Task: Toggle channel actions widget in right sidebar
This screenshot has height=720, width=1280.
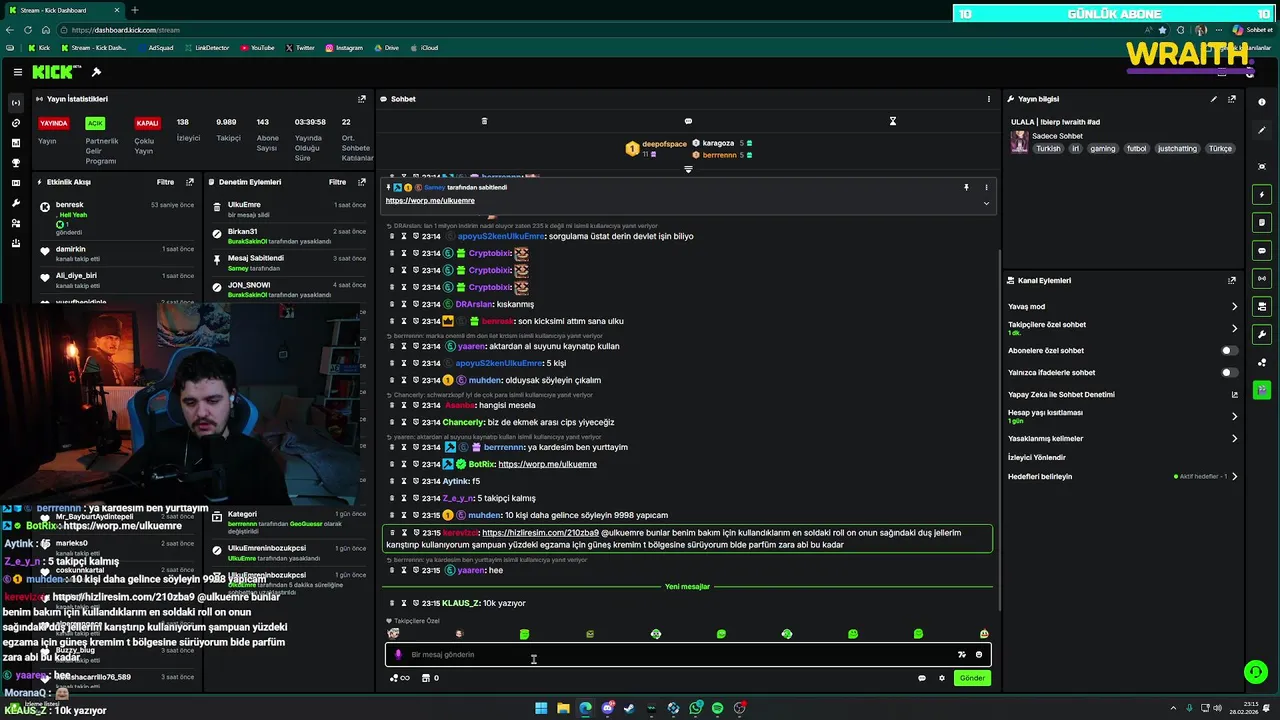Action: click(x=1262, y=306)
